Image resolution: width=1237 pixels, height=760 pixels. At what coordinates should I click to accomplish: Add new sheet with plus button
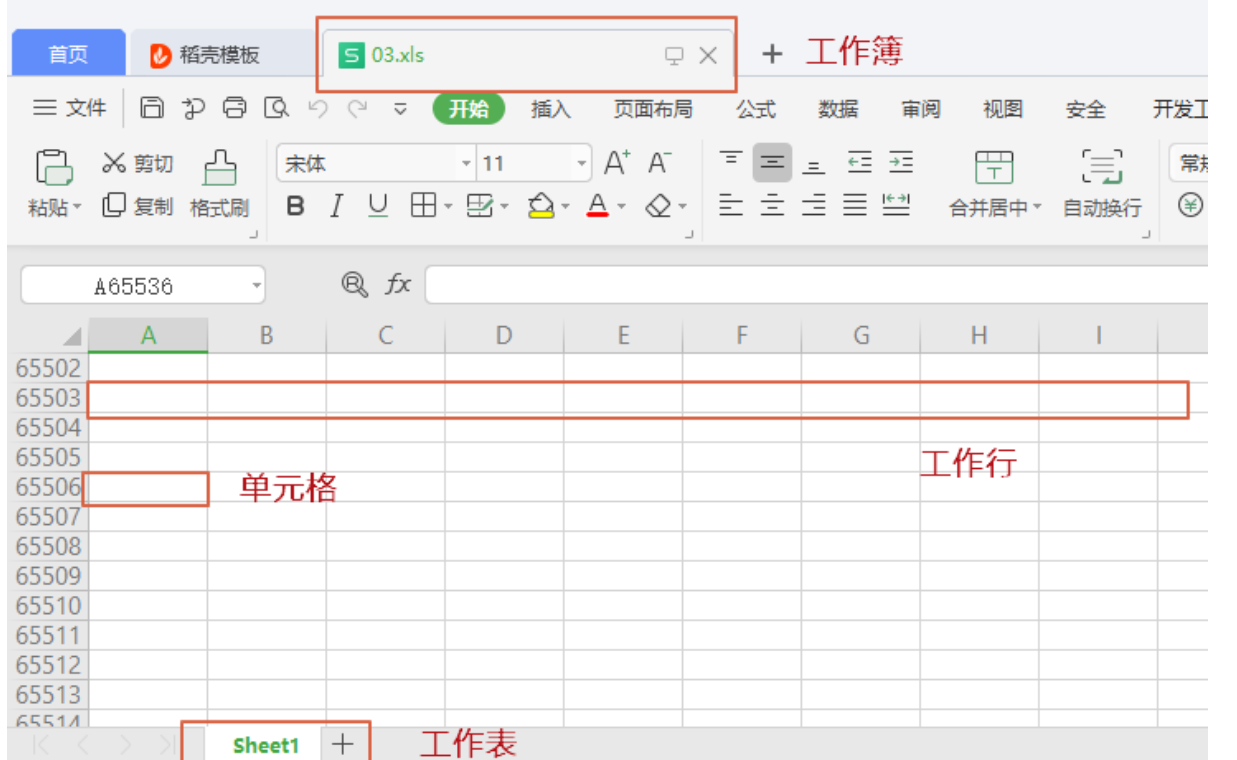pyautogui.click(x=343, y=744)
